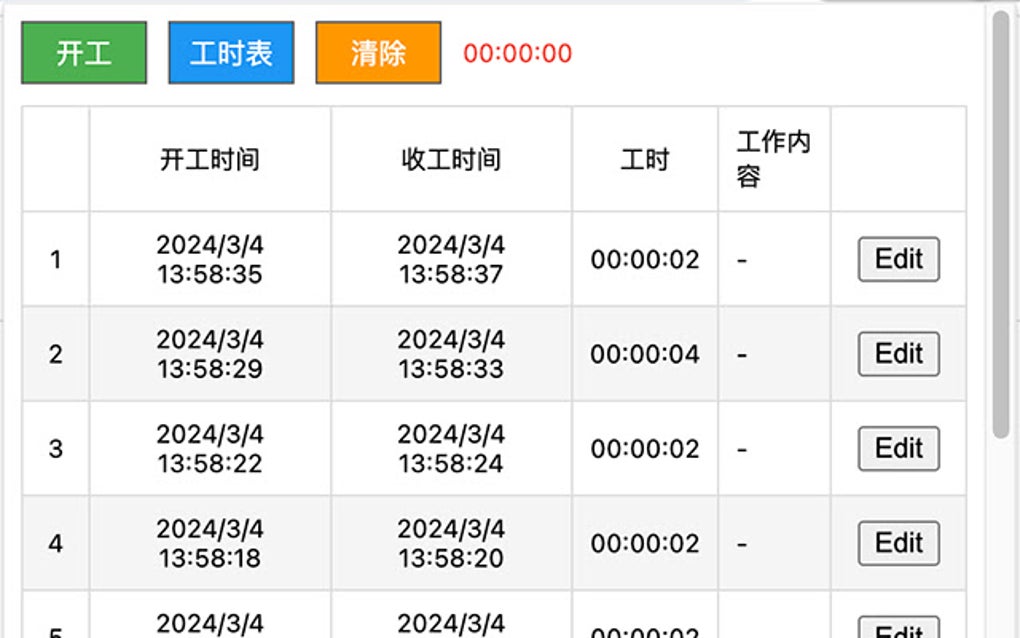This screenshot has width=1020, height=638.
Task: Click the green 开工 button
Action: click(84, 53)
